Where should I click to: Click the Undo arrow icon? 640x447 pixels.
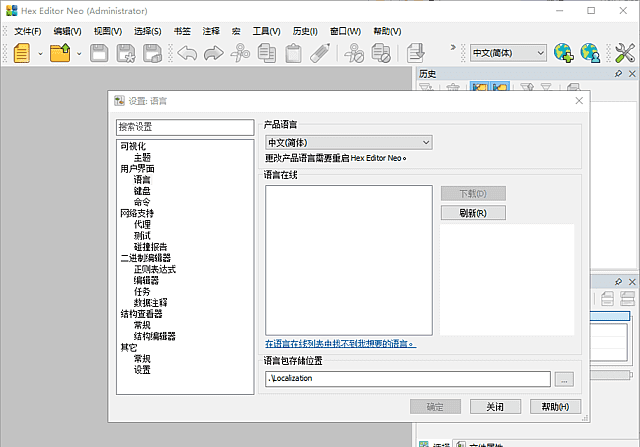point(187,53)
